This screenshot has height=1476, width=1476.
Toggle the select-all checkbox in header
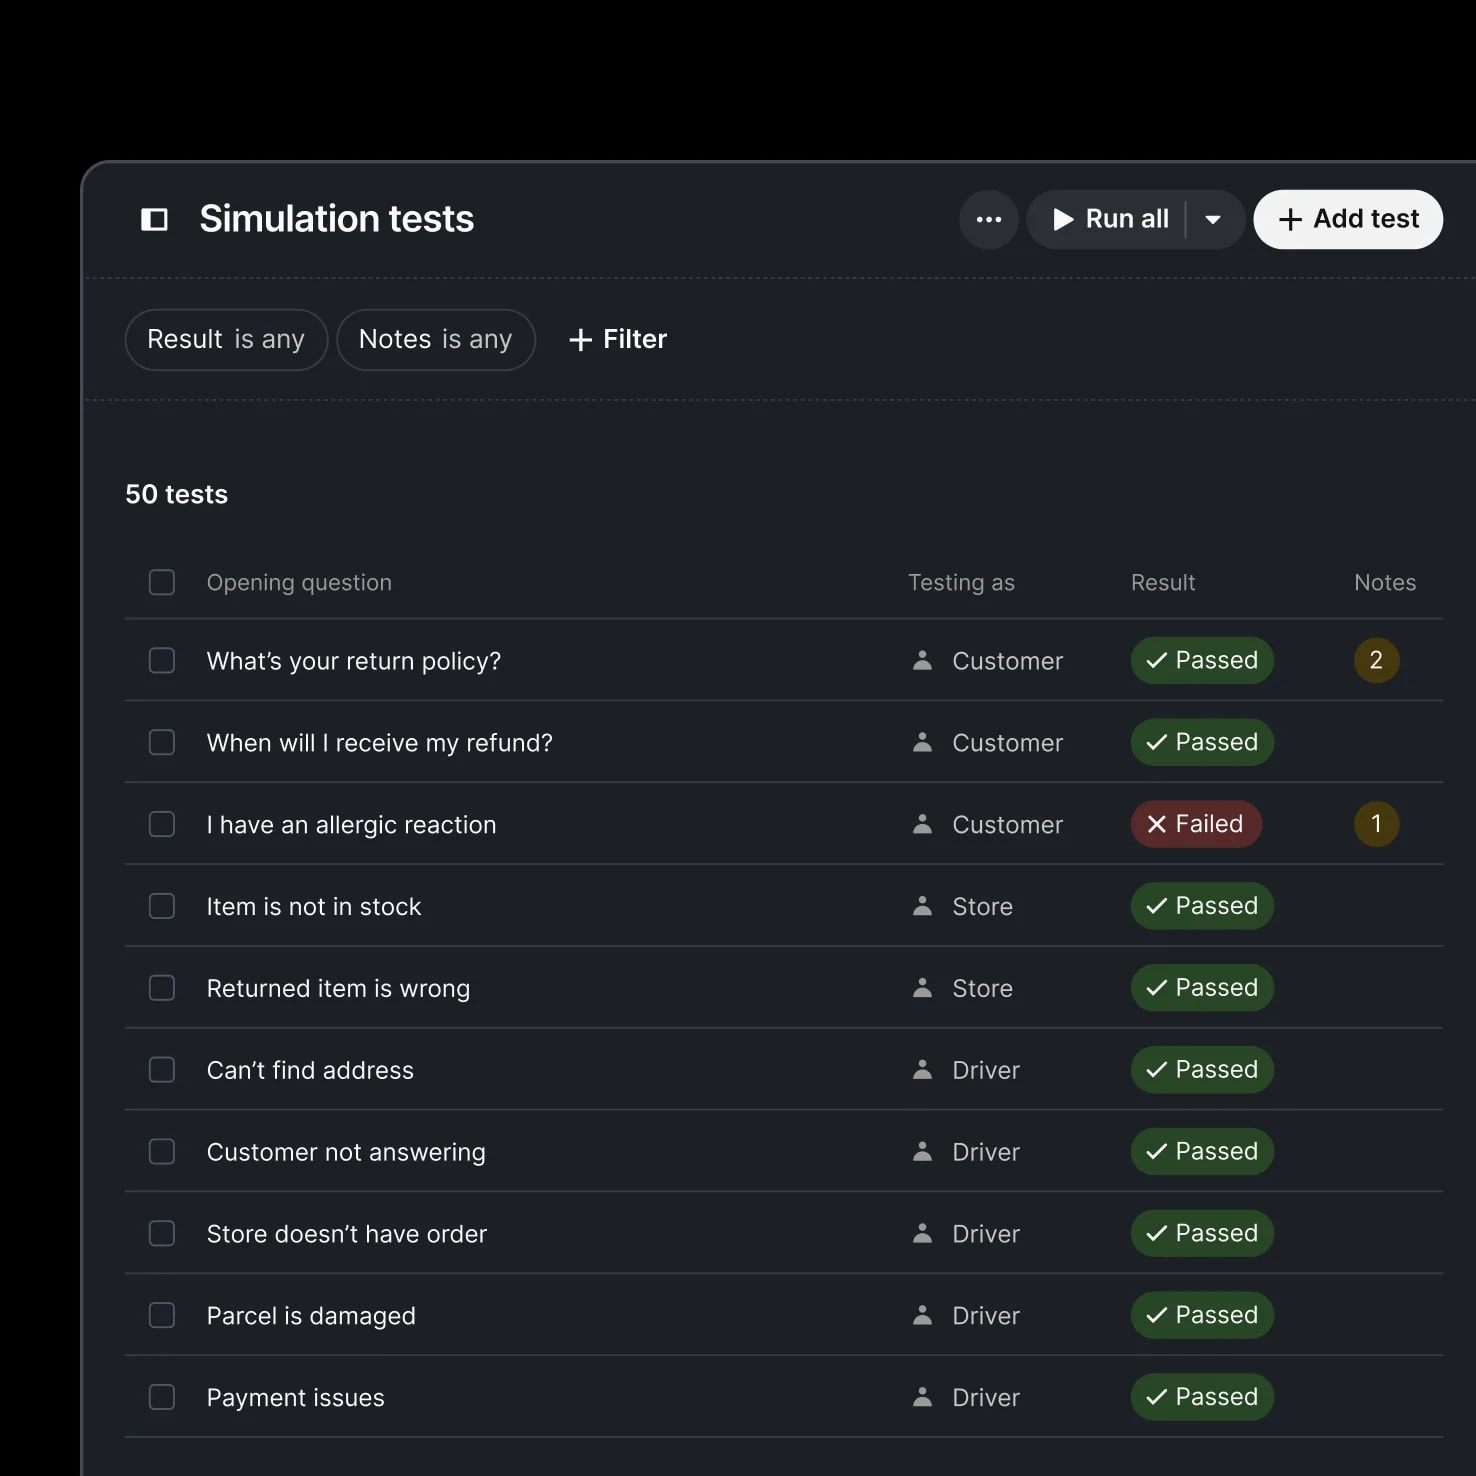[x=161, y=582]
